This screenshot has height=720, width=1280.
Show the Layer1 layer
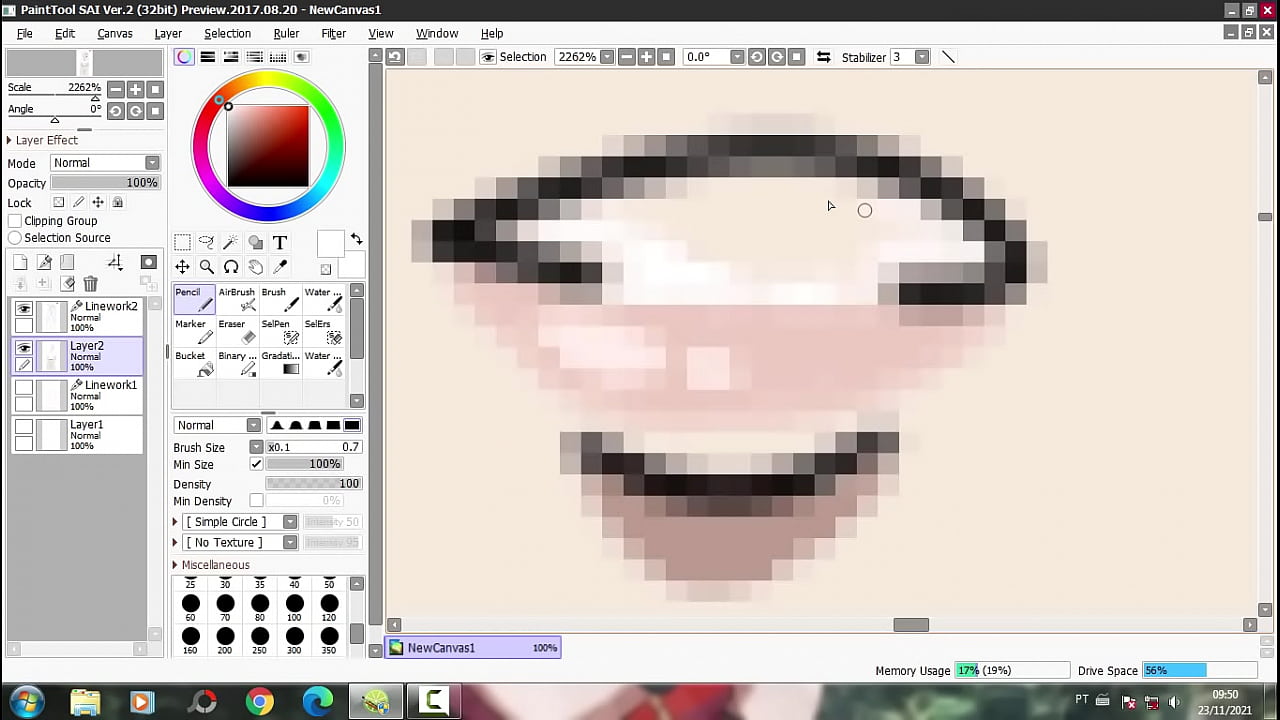(x=24, y=427)
